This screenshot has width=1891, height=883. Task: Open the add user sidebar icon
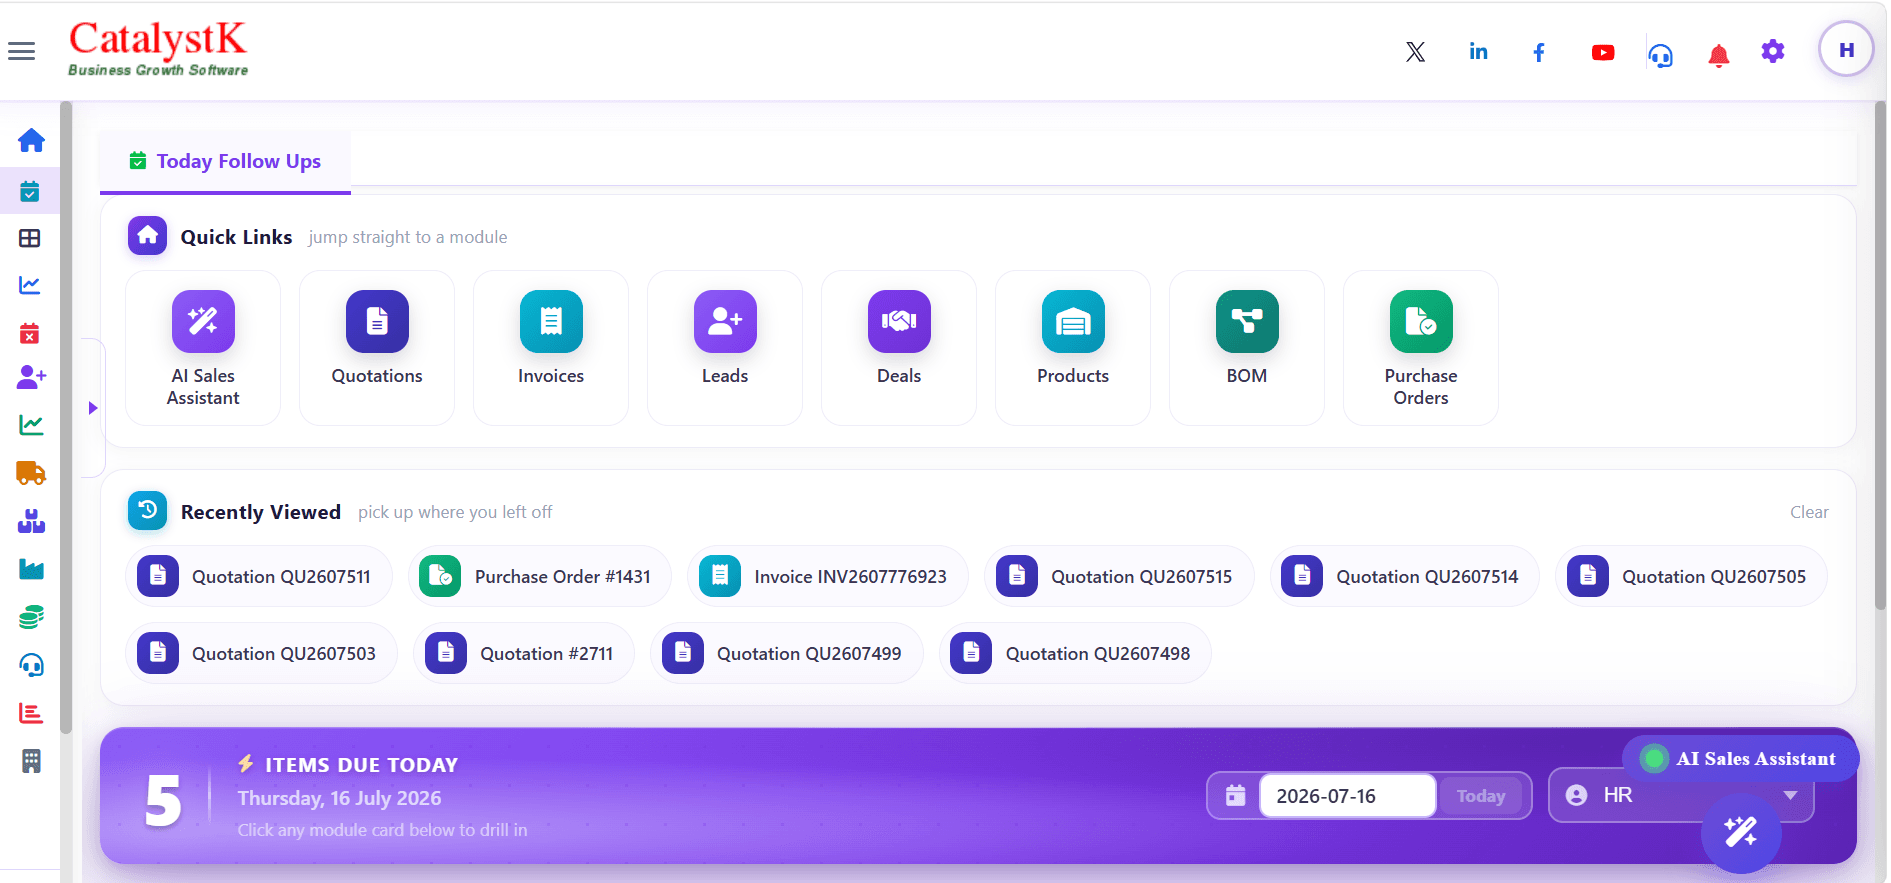31,377
